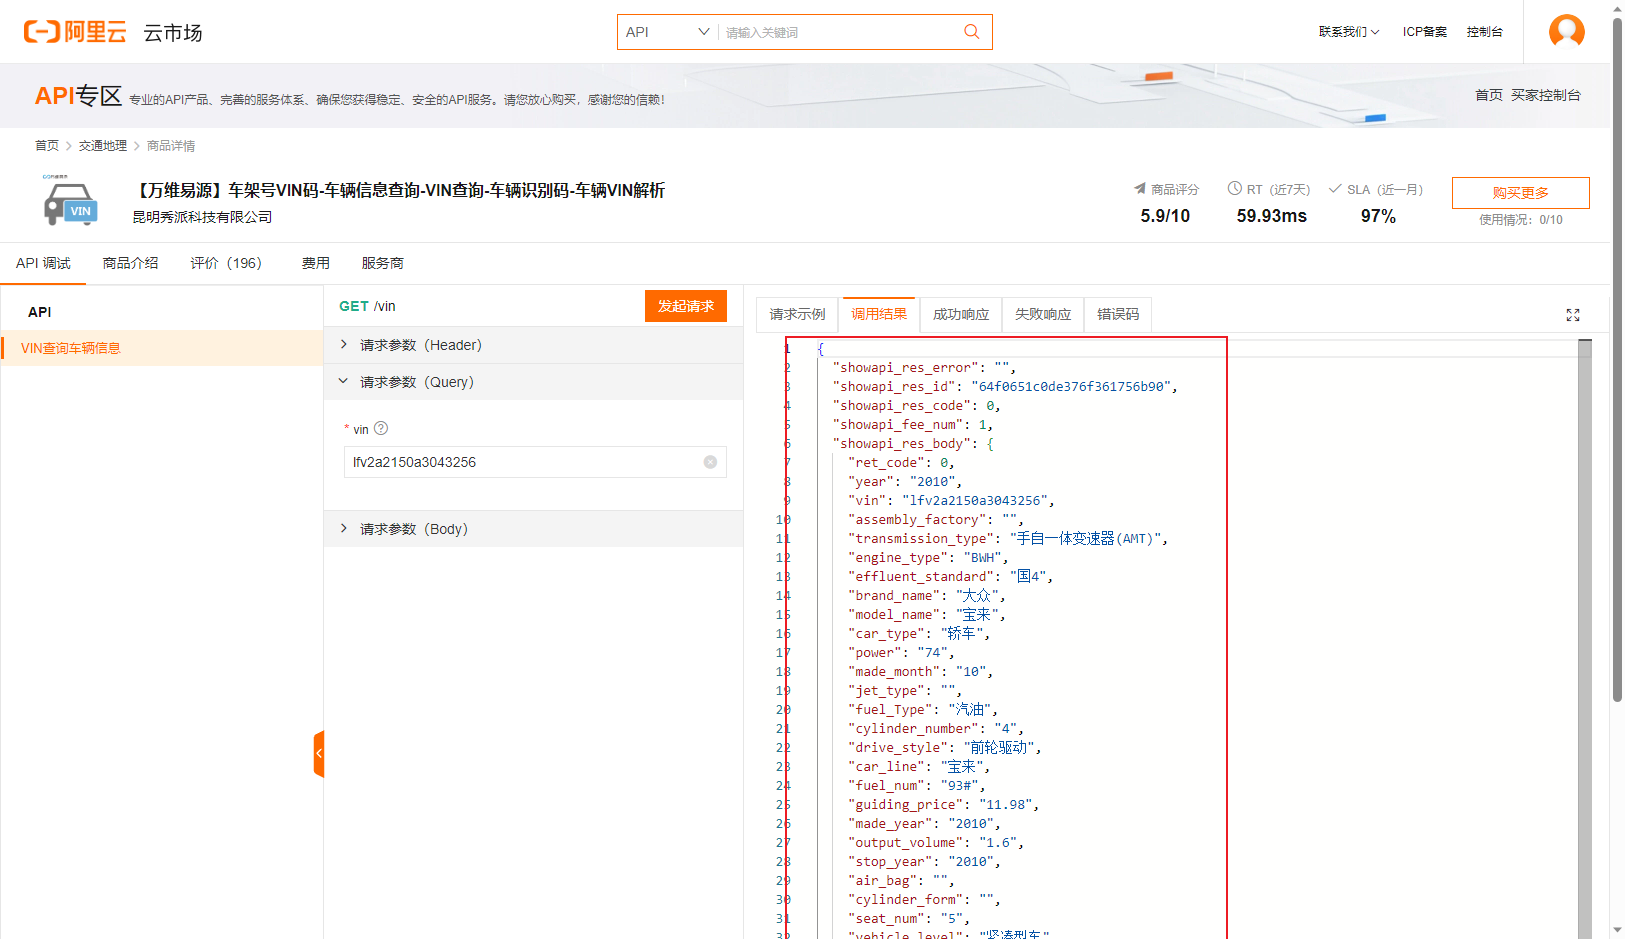This screenshot has height=939, width=1625.
Task: Switch to API 调试 tab
Action: [x=43, y=263]
